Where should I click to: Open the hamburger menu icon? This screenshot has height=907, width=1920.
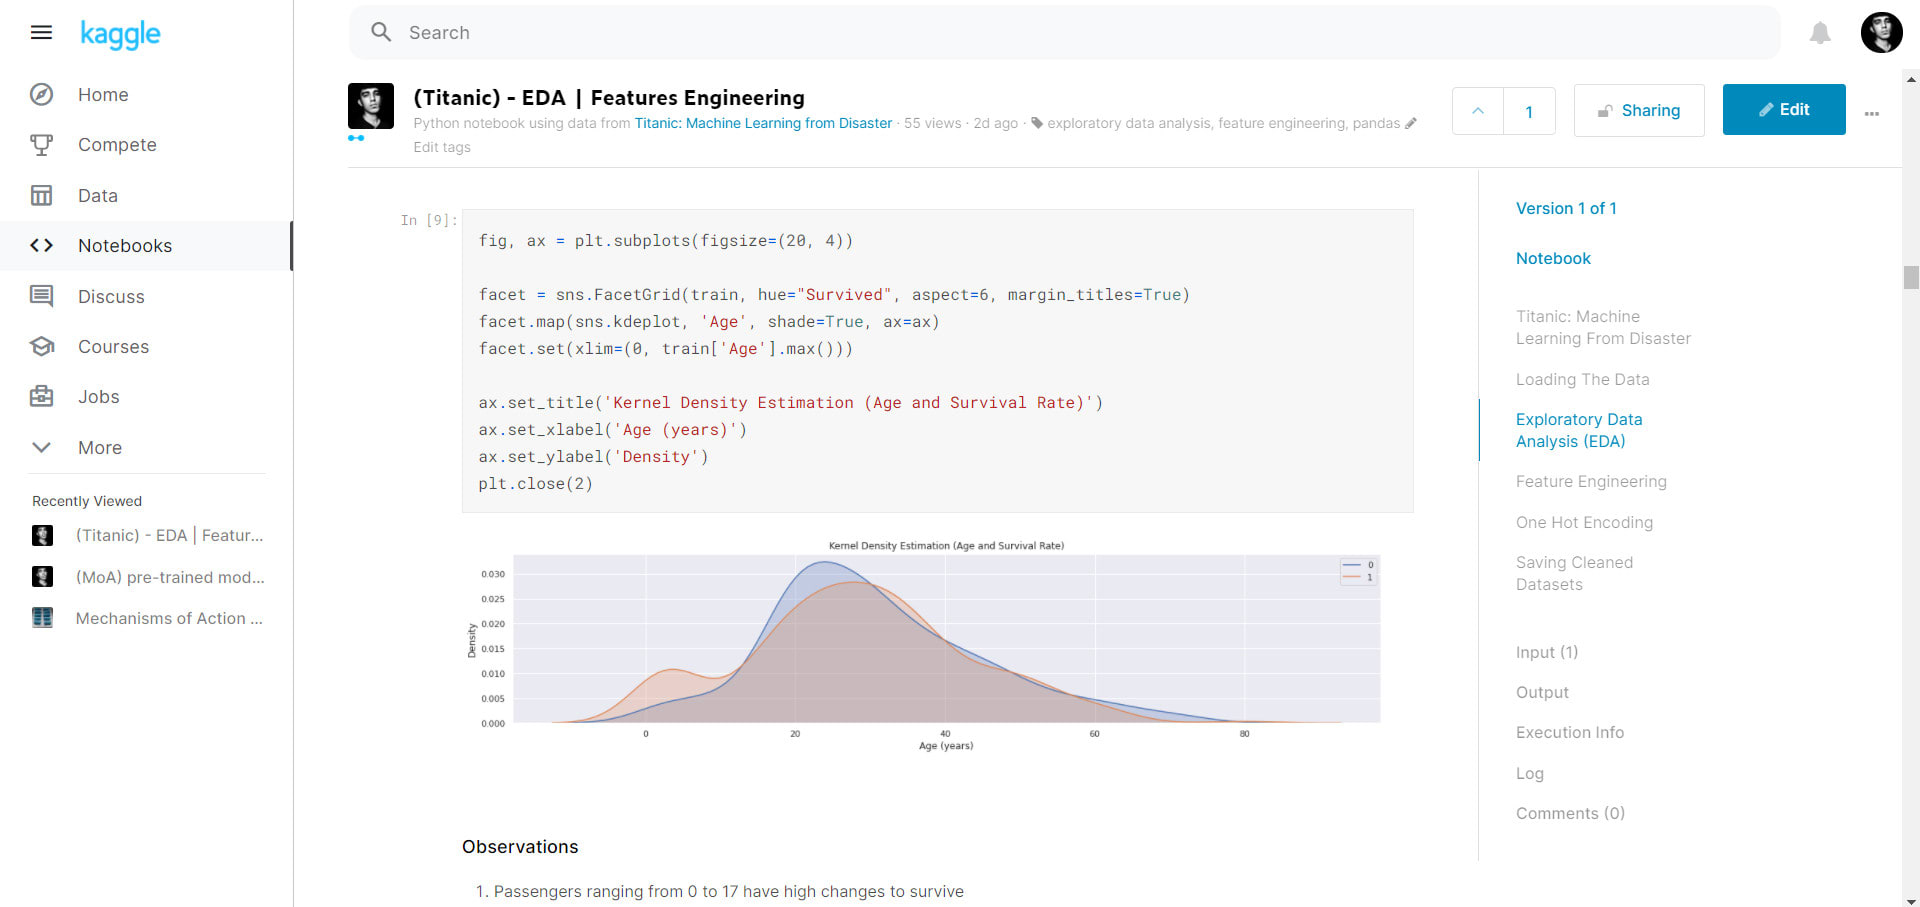41,33
